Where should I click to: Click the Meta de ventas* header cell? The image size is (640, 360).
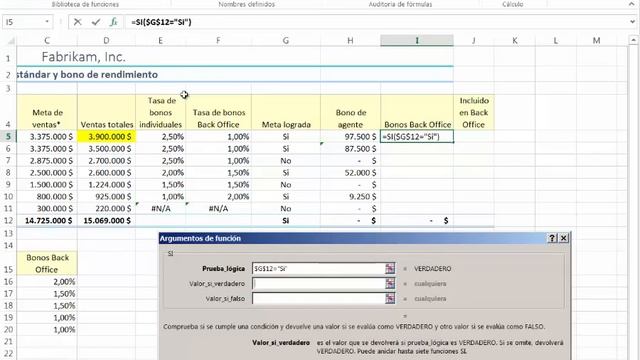[47, 112]
